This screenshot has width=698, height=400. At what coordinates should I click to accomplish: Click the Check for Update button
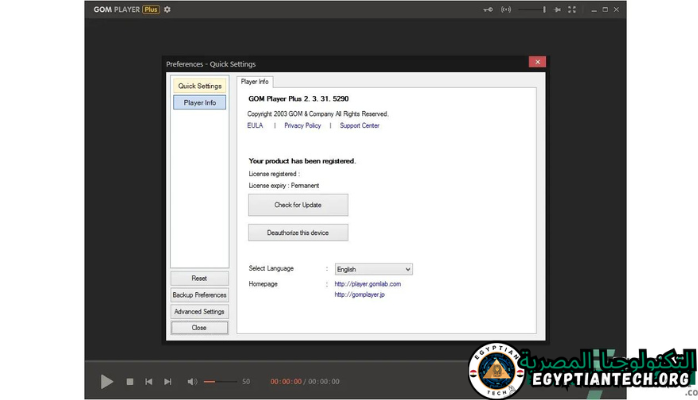coord(298,205)
